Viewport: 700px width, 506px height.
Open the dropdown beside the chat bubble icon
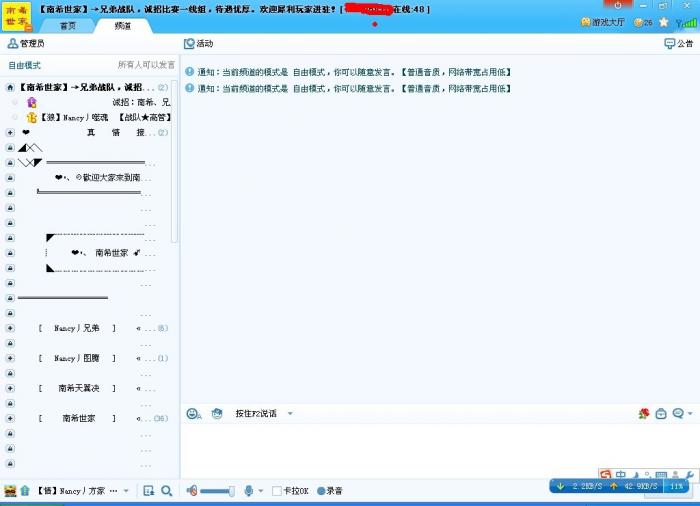[690, 414]
